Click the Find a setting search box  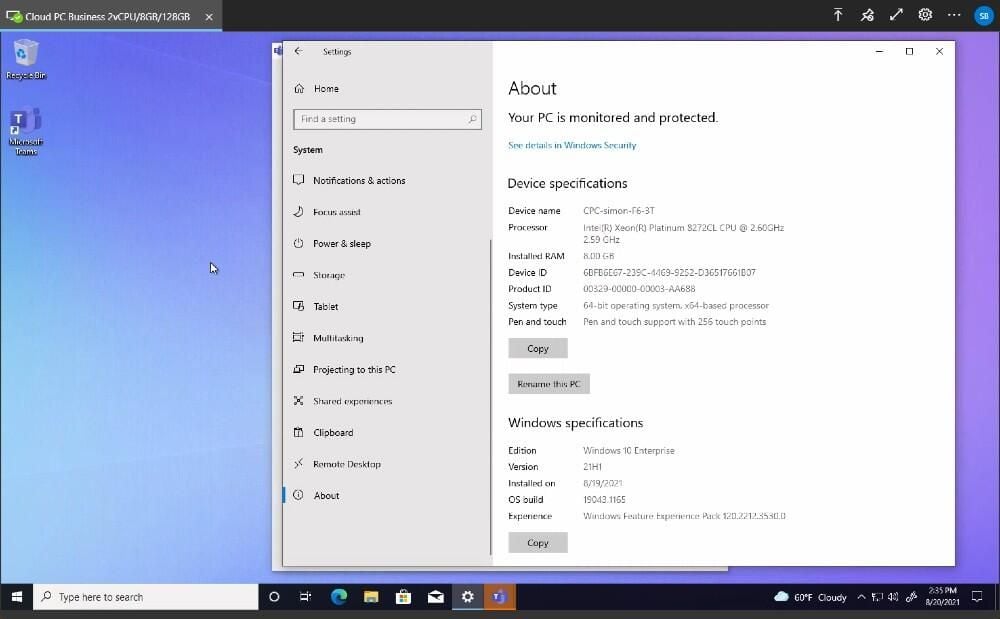(x=387, y=119)
